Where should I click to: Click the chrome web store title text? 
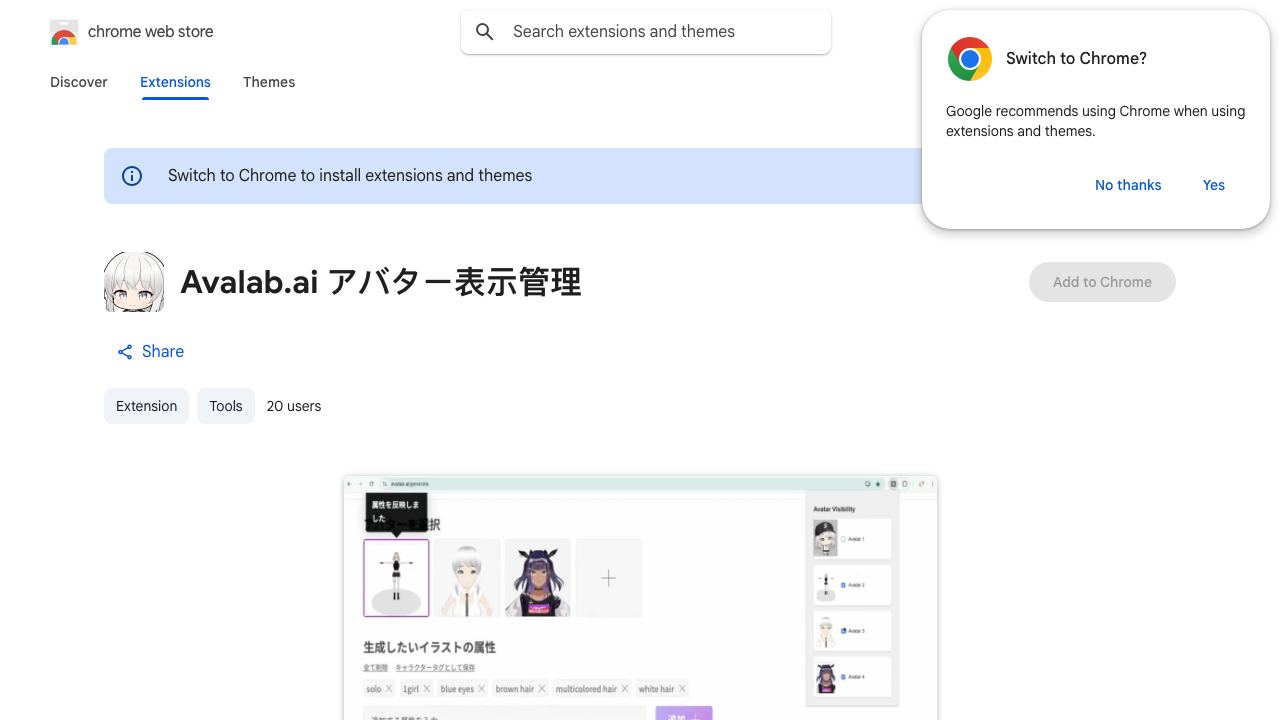[151, 32]
